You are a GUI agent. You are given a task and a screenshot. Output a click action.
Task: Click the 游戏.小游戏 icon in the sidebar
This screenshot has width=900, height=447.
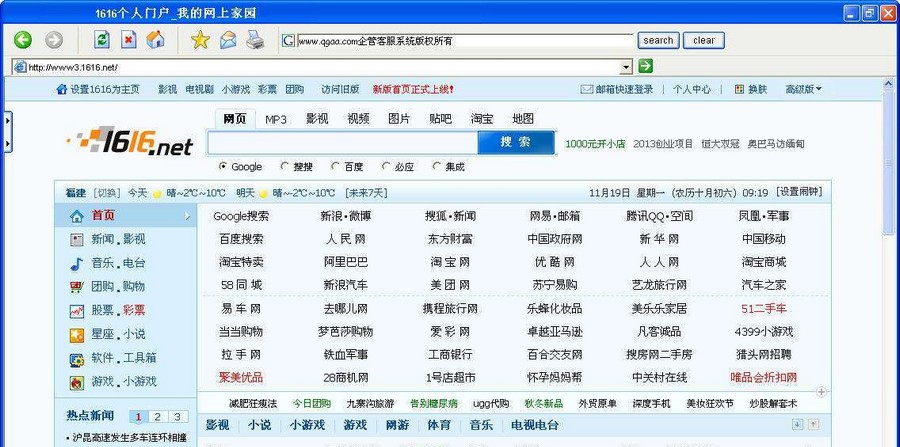pos(76,382)
